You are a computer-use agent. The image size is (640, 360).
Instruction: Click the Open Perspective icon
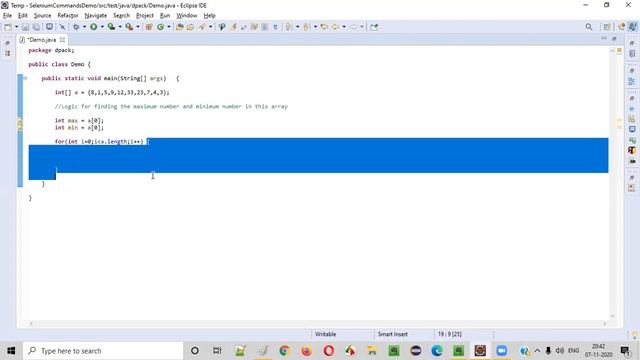point(607,27)
